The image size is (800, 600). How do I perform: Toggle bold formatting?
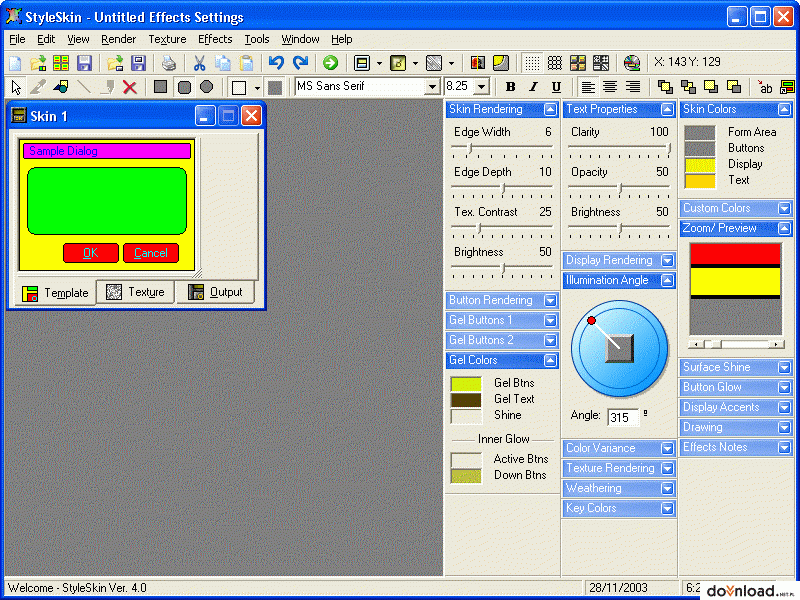click(x=510, y=87)
